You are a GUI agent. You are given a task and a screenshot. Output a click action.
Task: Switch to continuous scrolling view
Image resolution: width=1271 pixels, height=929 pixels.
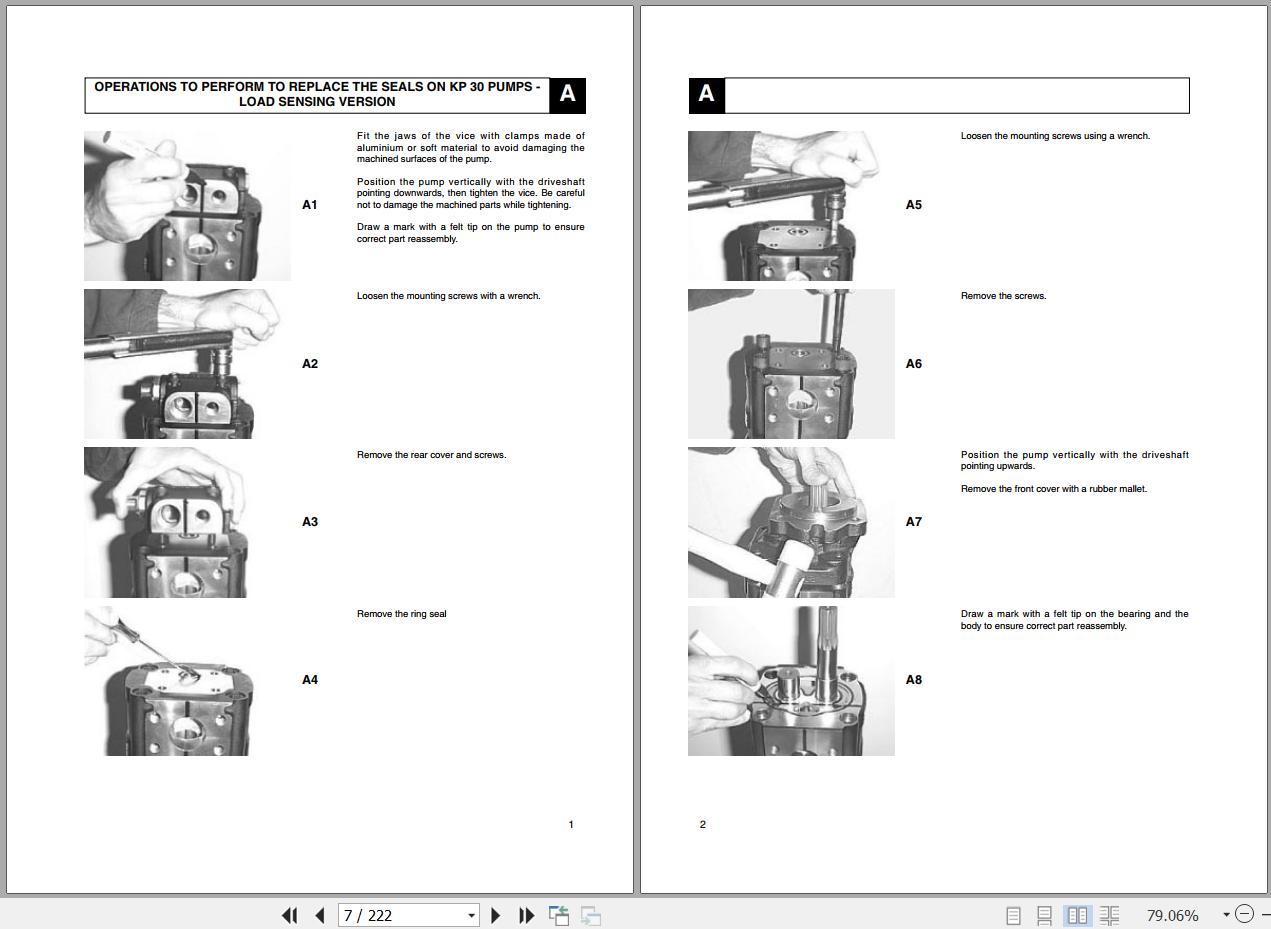point(1044,915)
